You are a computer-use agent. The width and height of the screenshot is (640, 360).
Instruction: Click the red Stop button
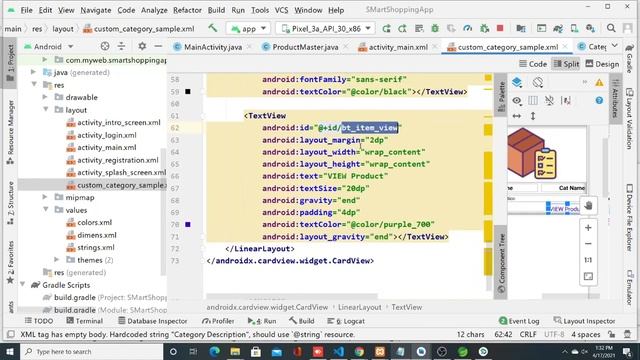click(x=500, y=28)
